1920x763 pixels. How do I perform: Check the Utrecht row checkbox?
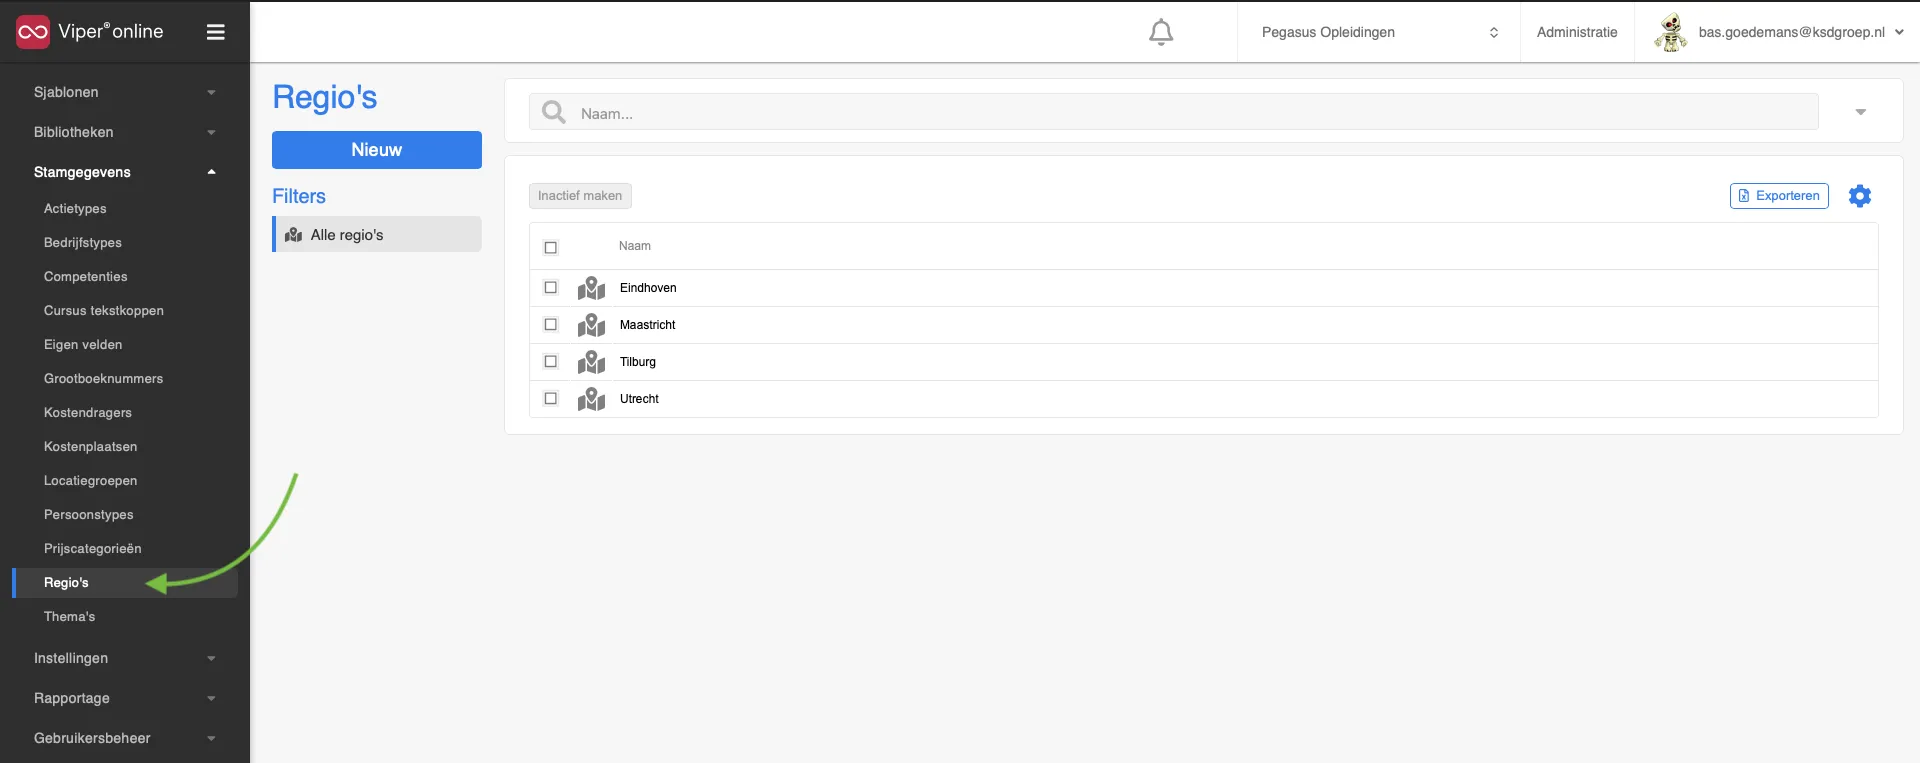tap(550, 398)
